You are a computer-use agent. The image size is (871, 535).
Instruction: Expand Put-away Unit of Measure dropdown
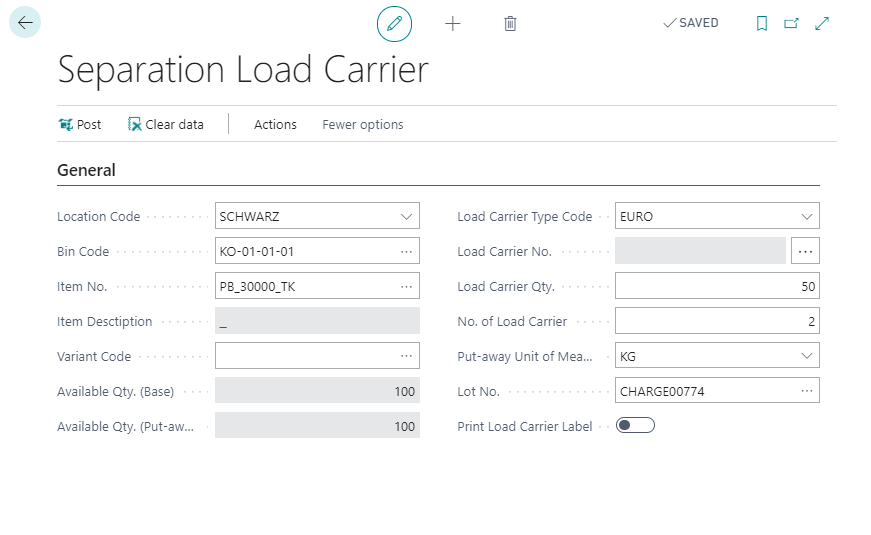tap(807, 356)
